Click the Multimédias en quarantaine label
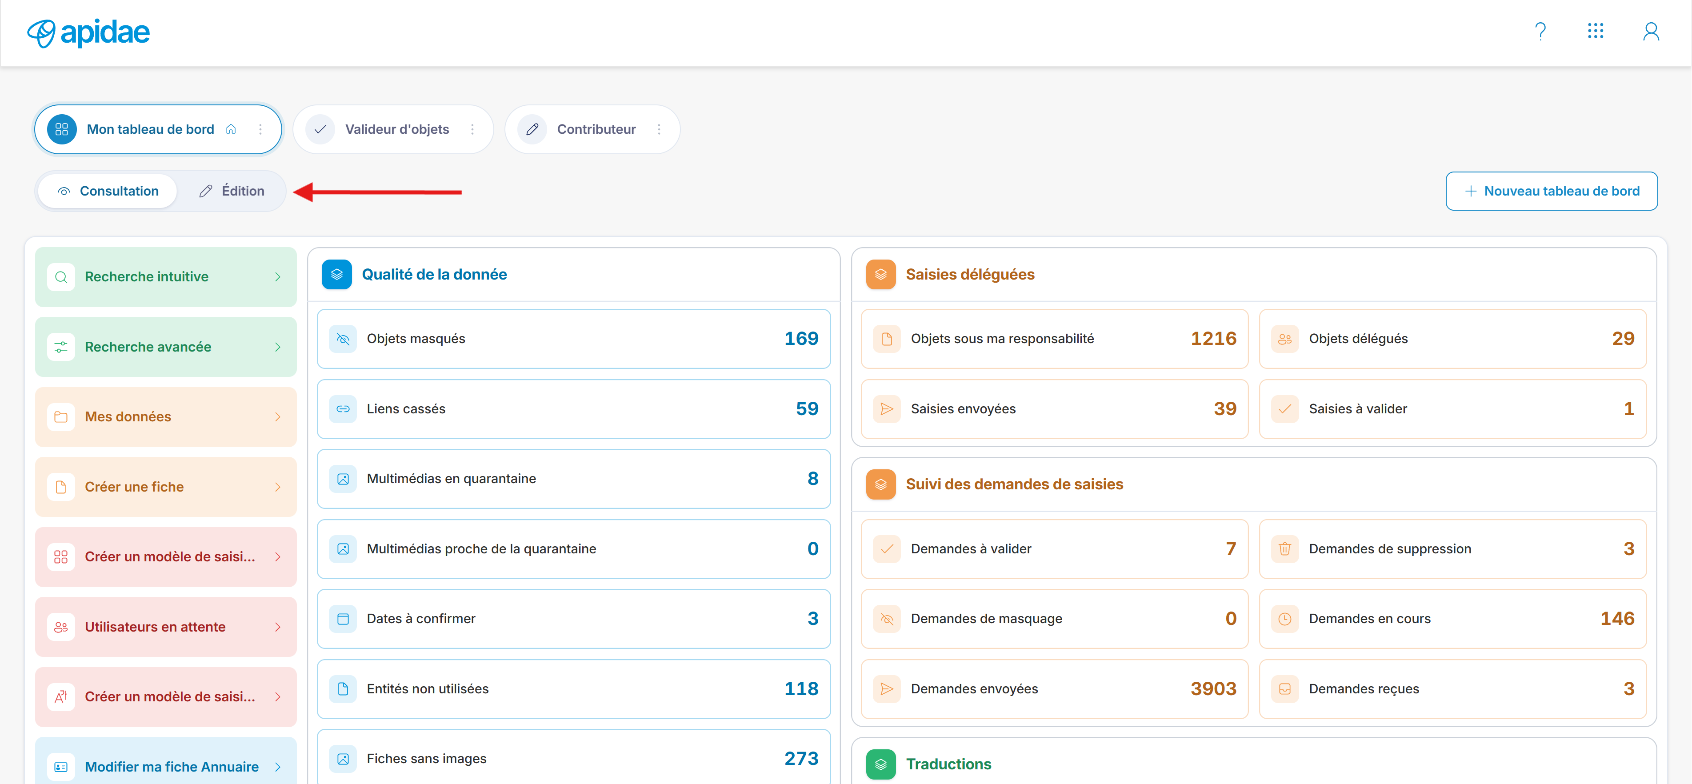Screen dimensions: 1692x784 (x=451, y=479)
